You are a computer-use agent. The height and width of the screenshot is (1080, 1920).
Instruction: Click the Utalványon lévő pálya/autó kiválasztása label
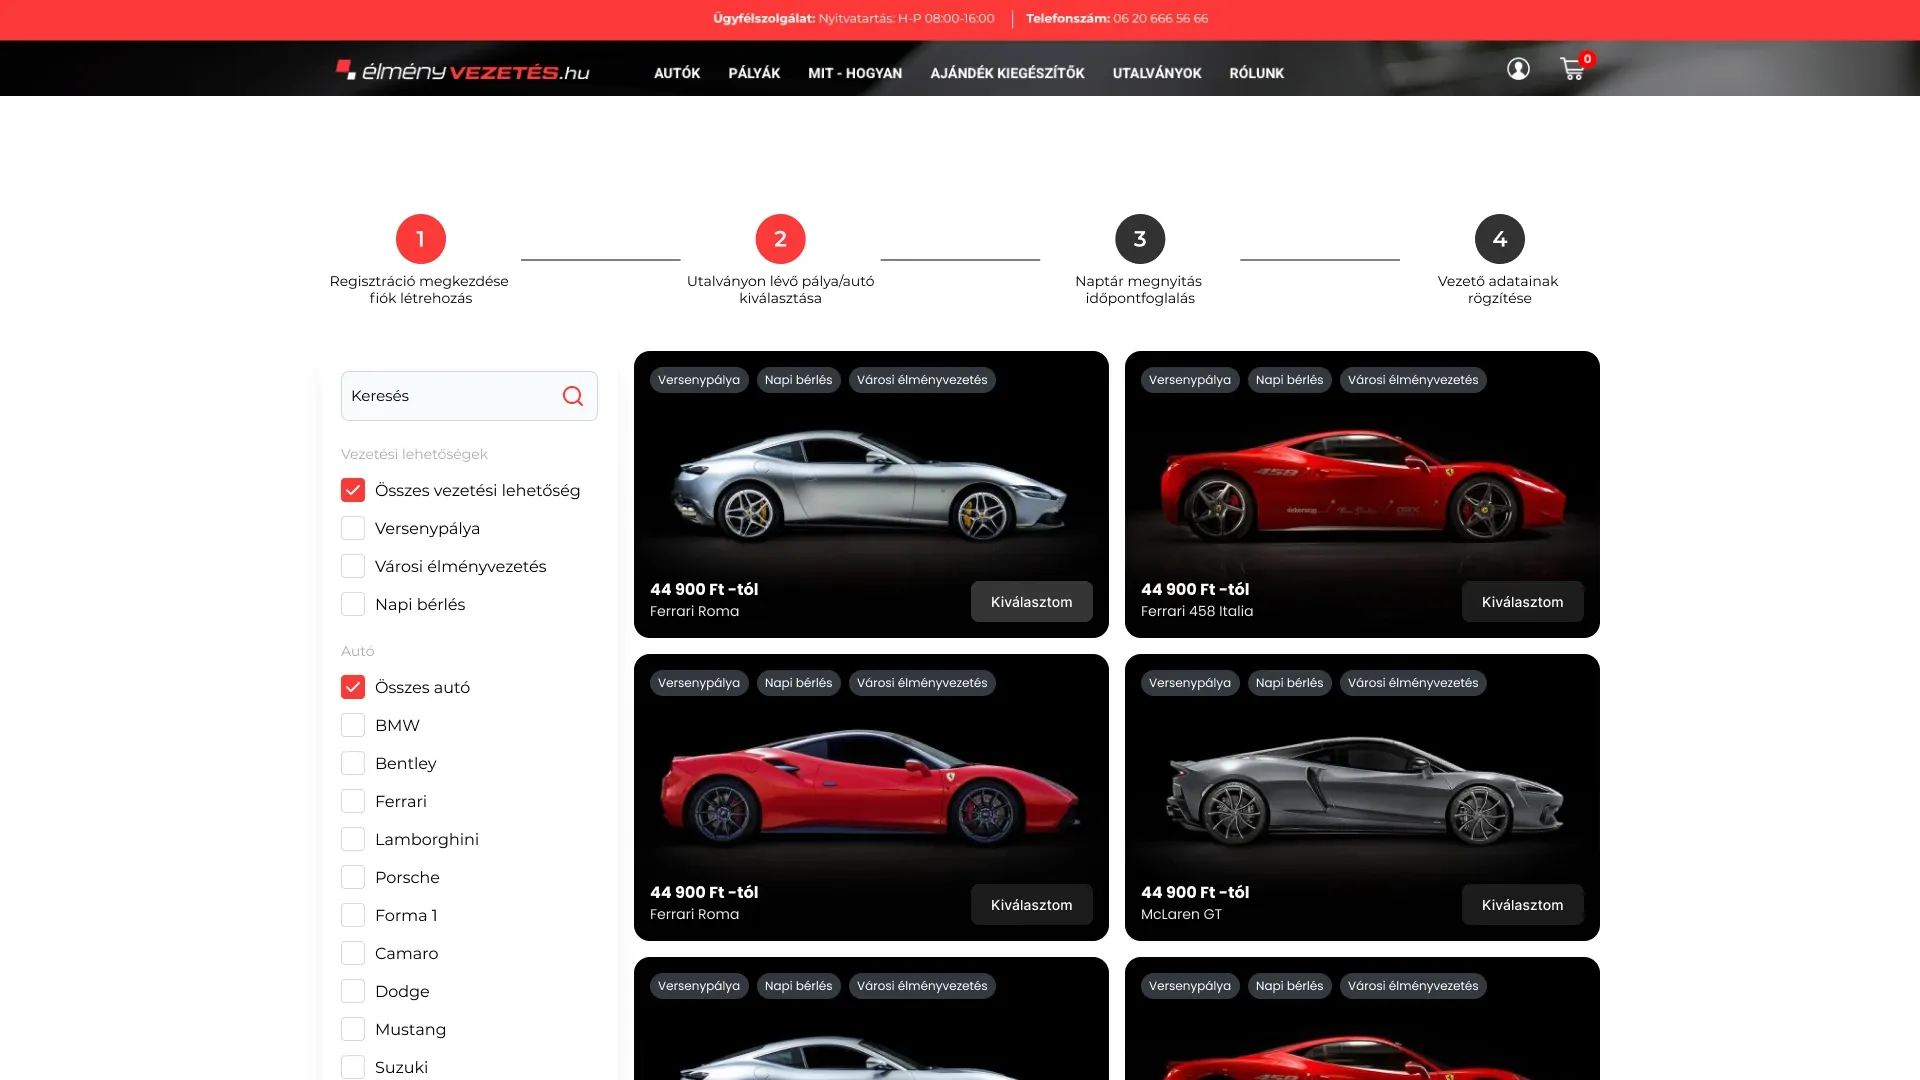pyautogui.click(x=781, y=290)
